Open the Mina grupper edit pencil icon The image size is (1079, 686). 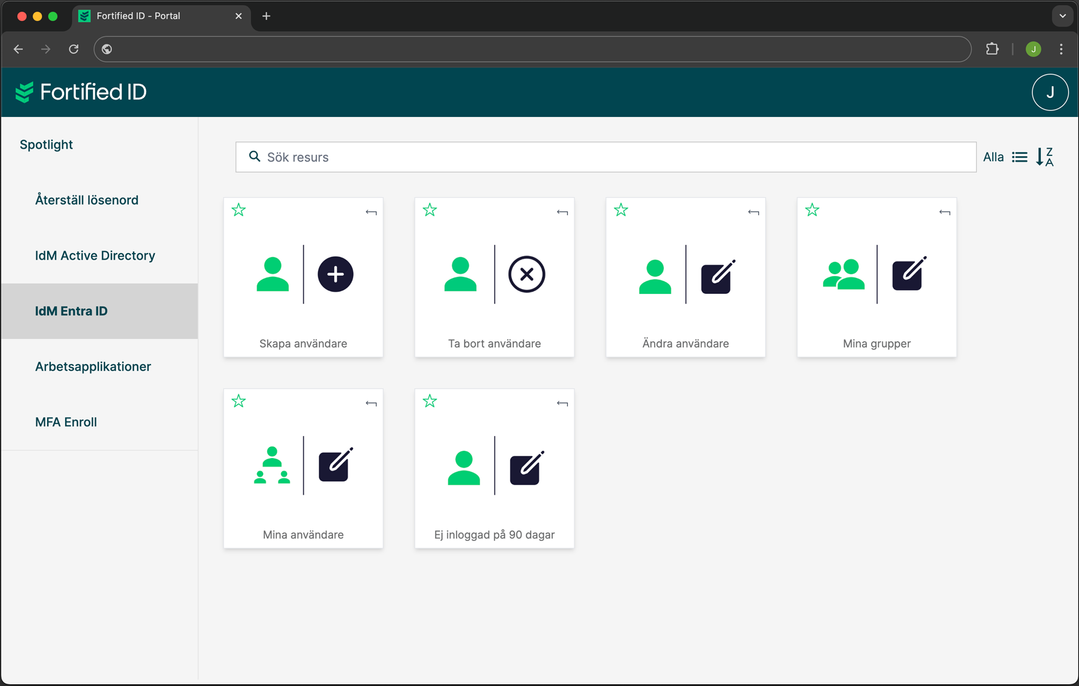point(910,272)
